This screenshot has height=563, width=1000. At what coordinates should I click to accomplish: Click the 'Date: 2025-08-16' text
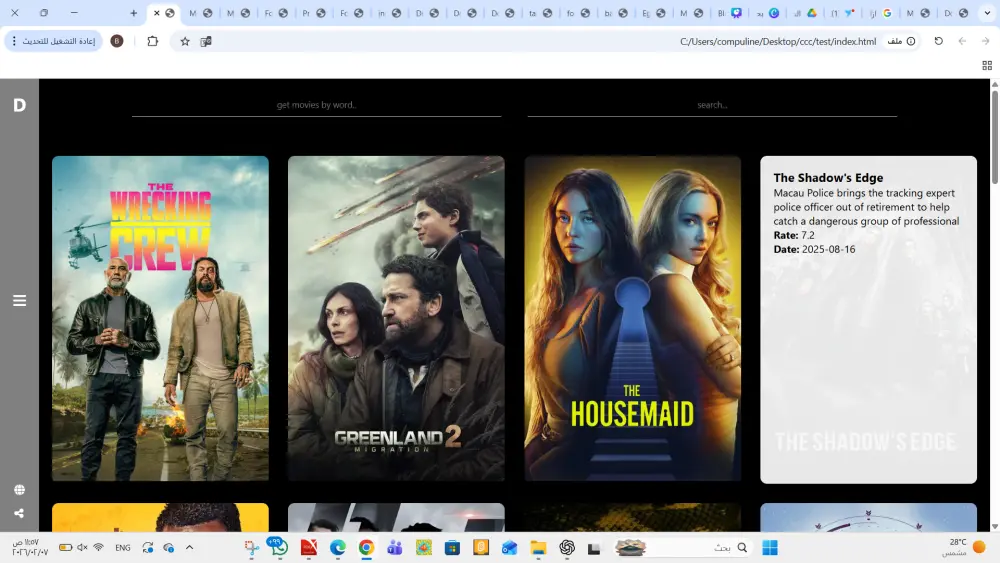(x=814, y=249)
